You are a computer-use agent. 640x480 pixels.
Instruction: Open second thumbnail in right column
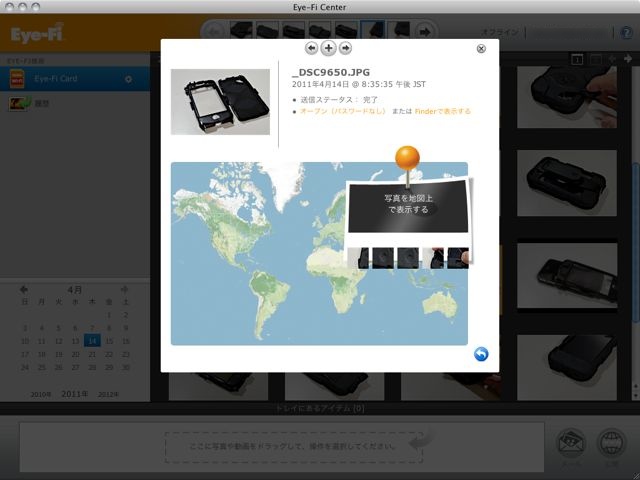(567, 183)
